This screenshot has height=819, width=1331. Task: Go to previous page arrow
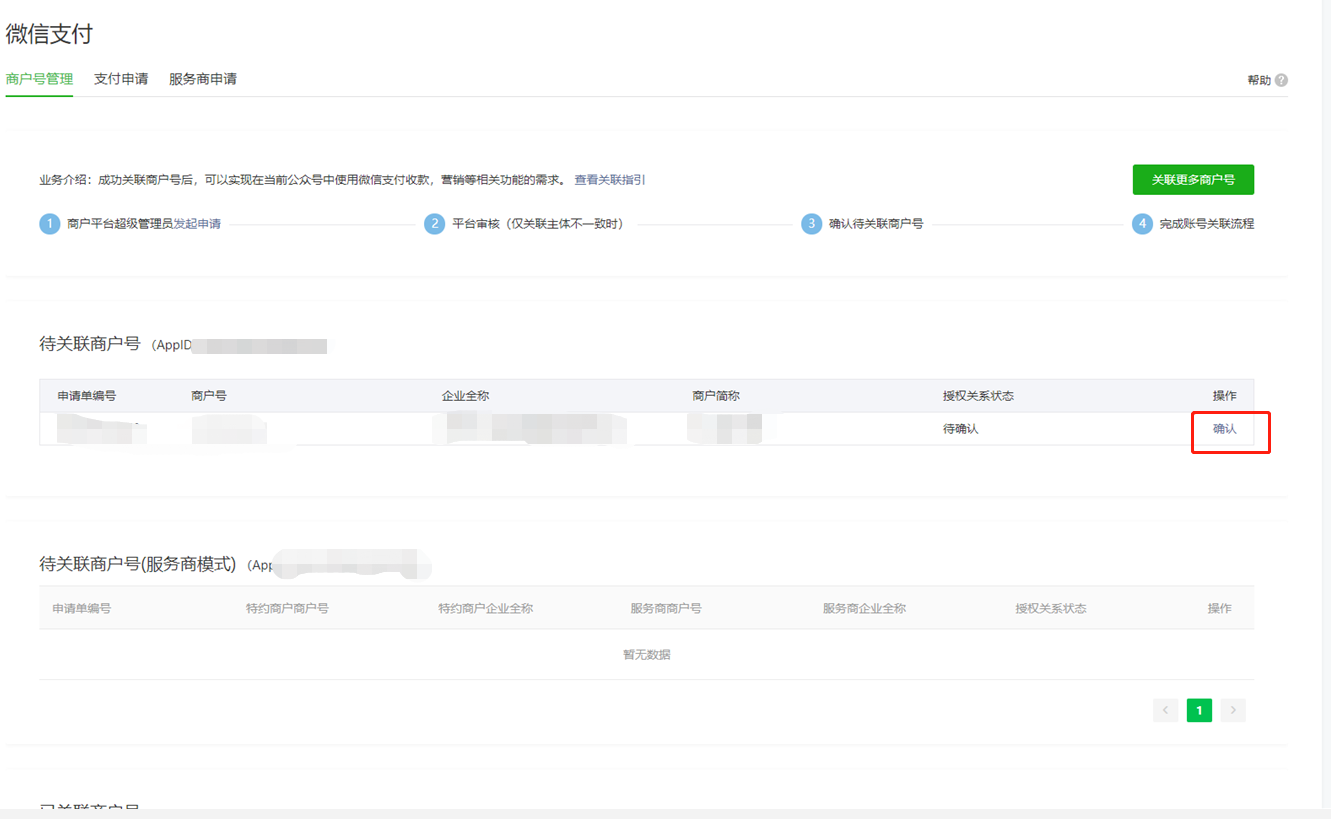click(x=1165, y=710)
